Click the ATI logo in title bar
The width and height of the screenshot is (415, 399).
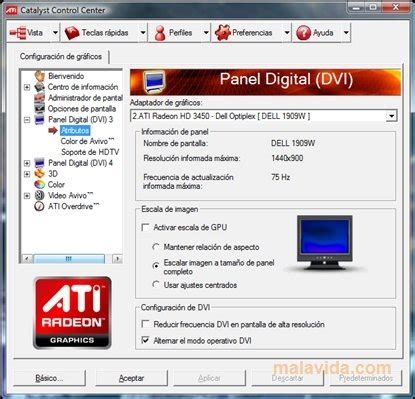[11, 10]
